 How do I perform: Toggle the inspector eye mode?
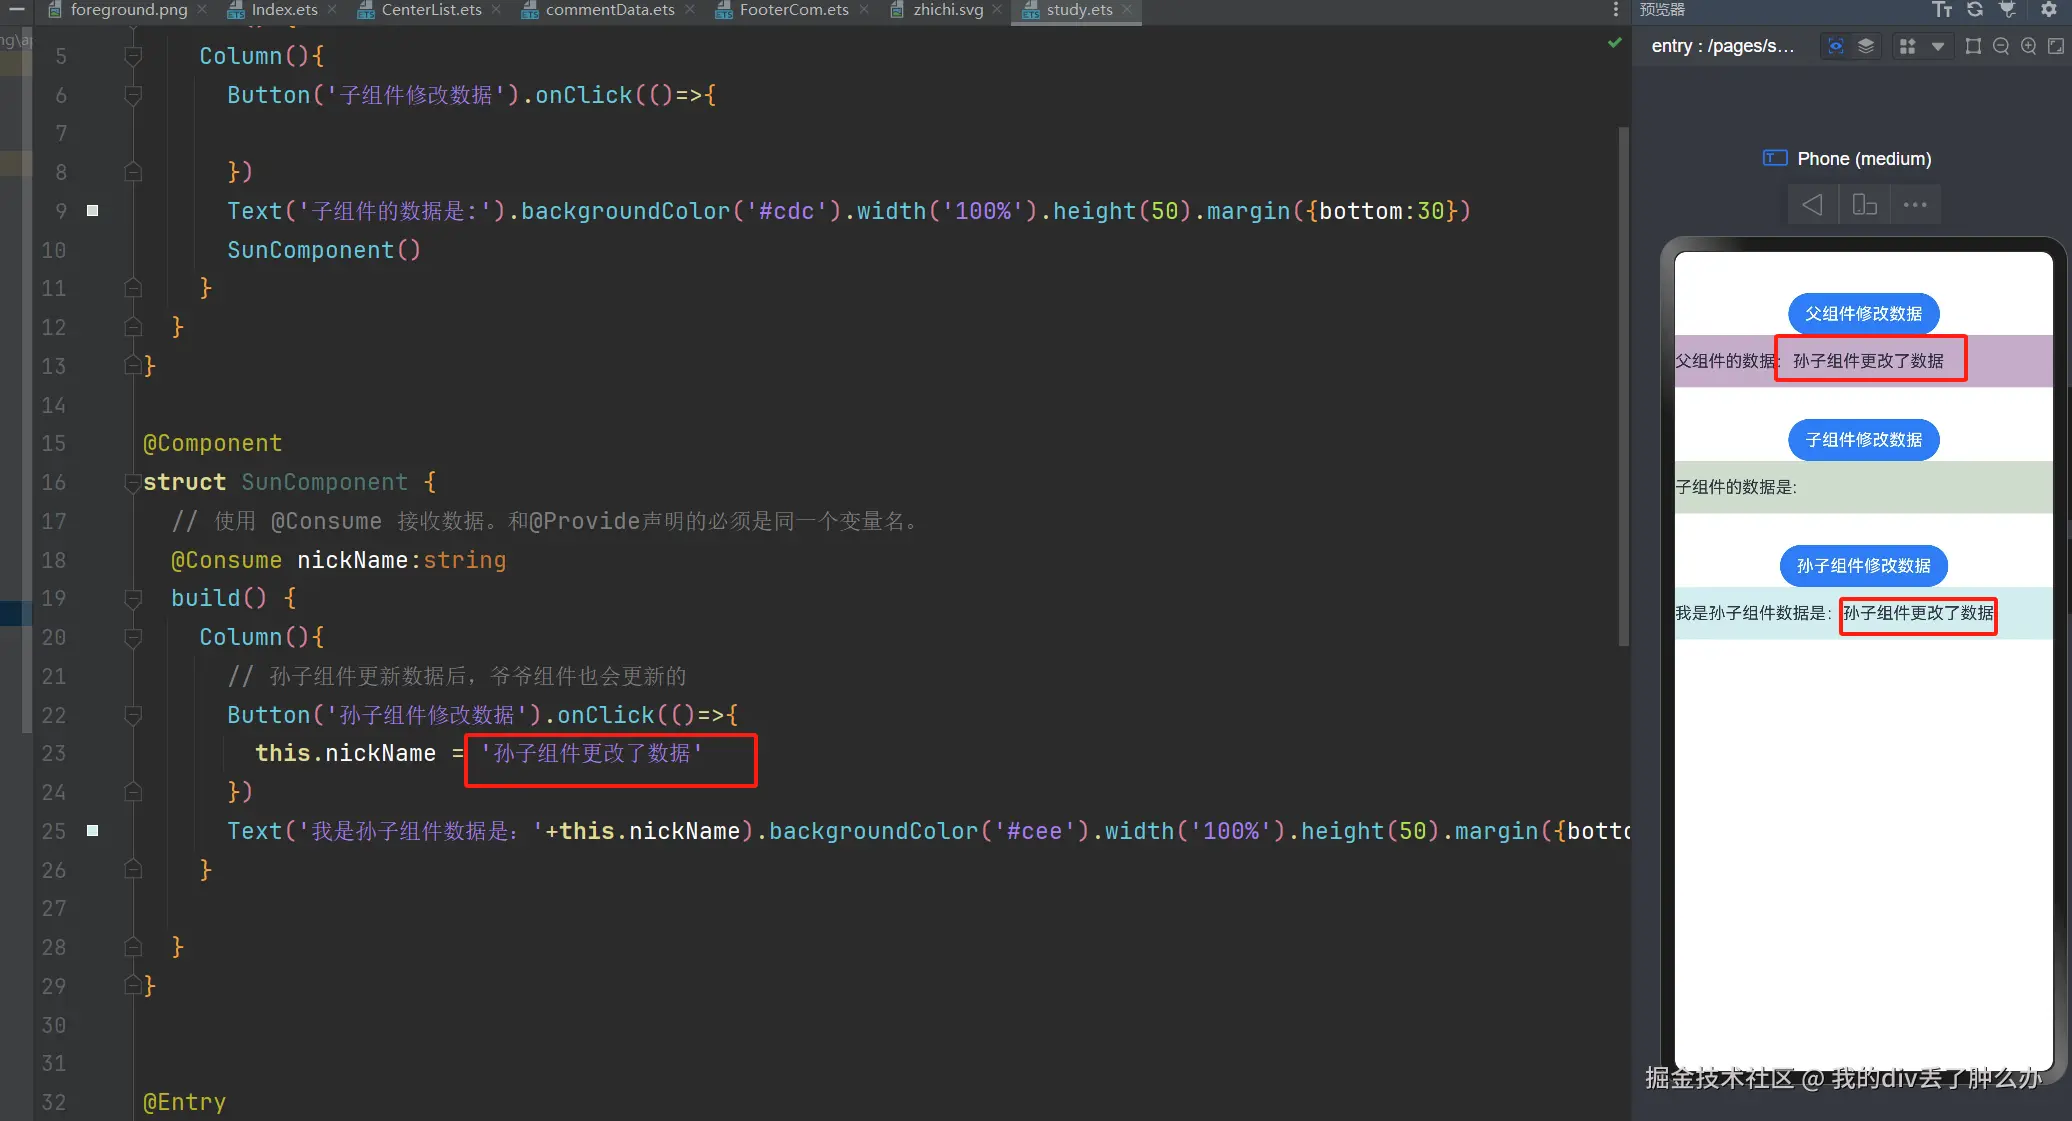tap(1835, 46)
